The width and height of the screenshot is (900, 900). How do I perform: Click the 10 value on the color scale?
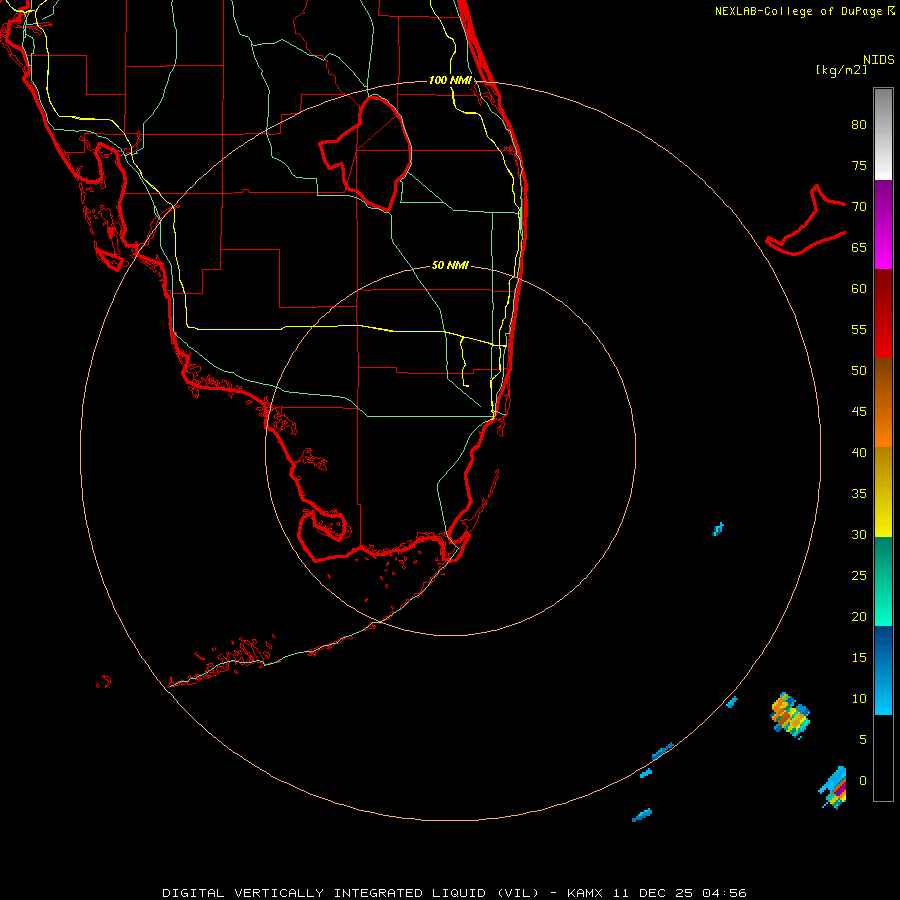859,699
